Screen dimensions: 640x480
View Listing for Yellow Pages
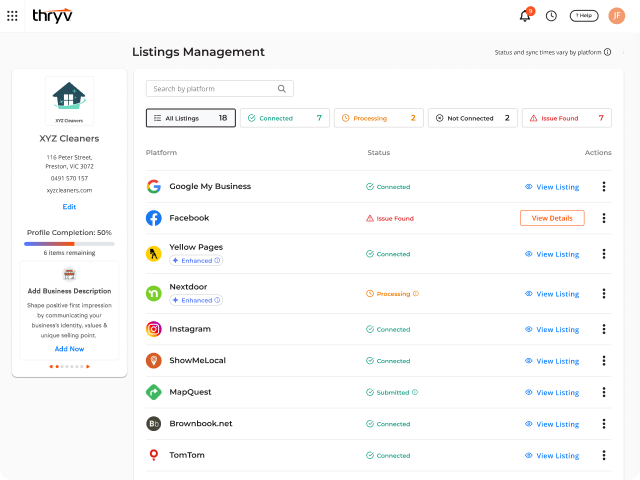pyautogui.click(x=552, y=254)
